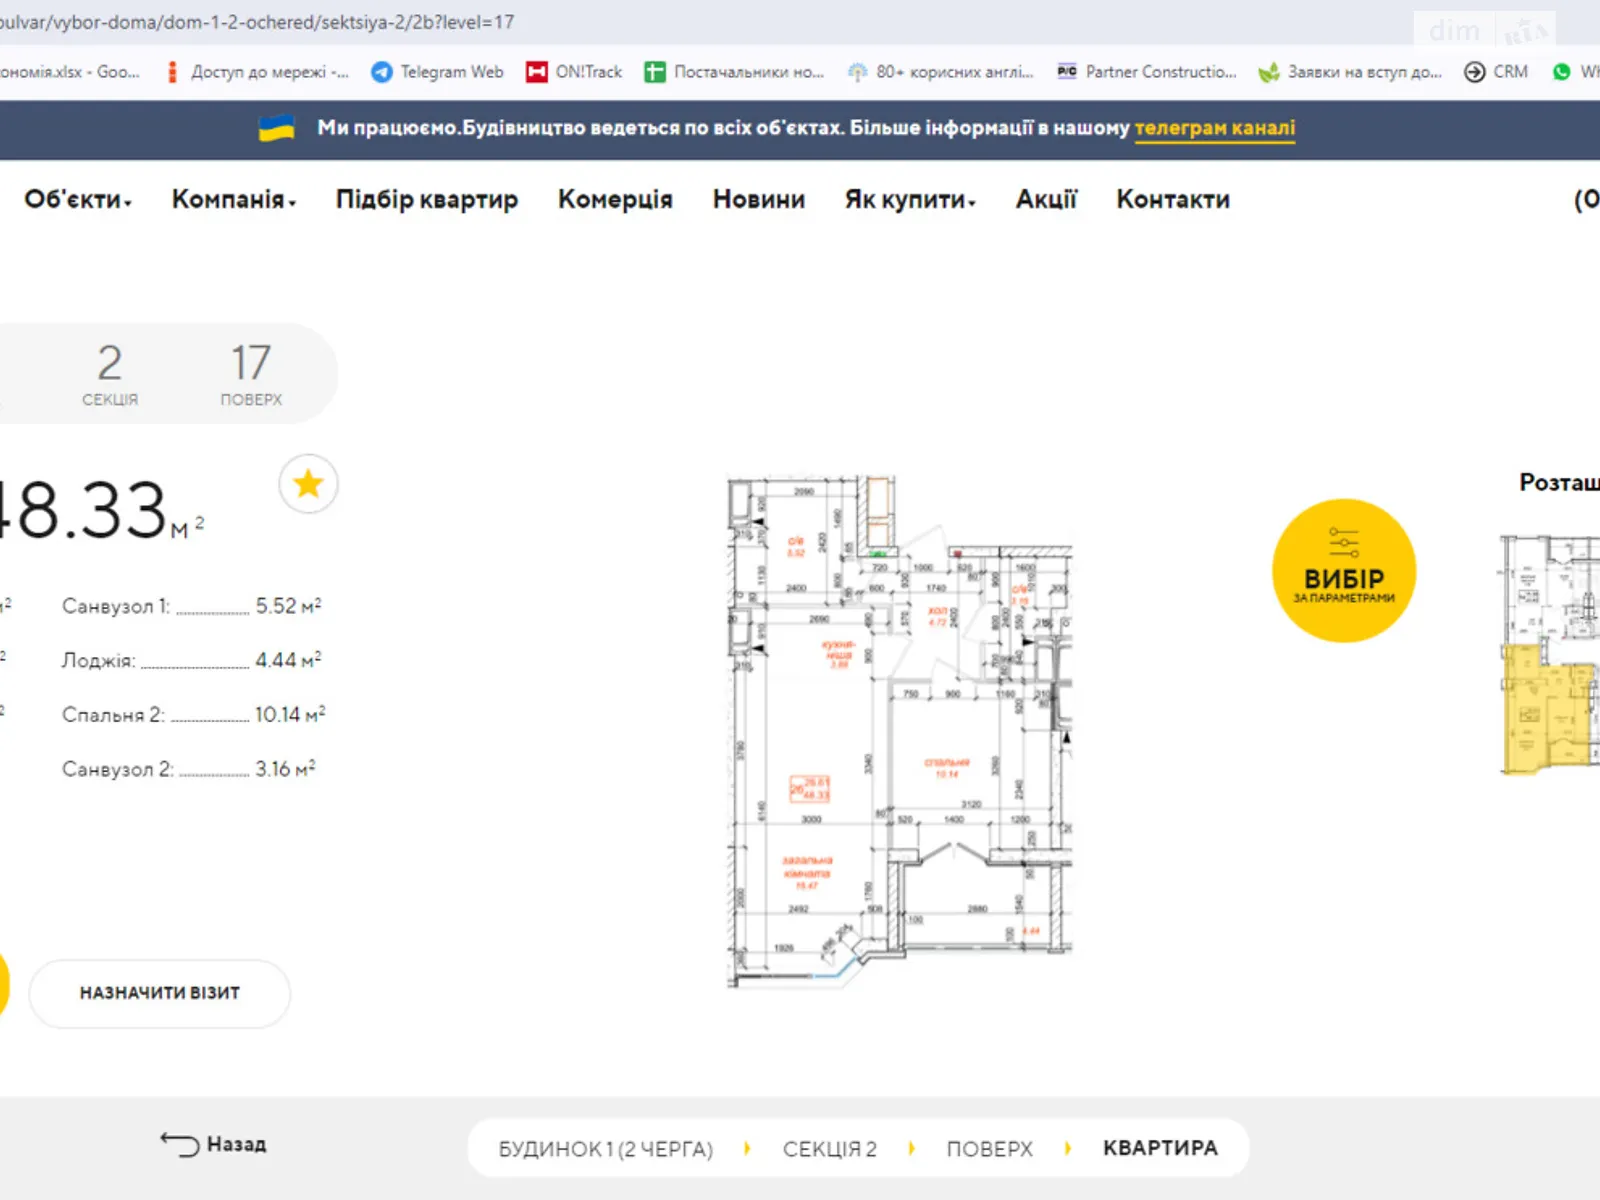The image size is (1600, 1200).
Task: Open Підбір квартир menu item
Action: click(427, 200)
